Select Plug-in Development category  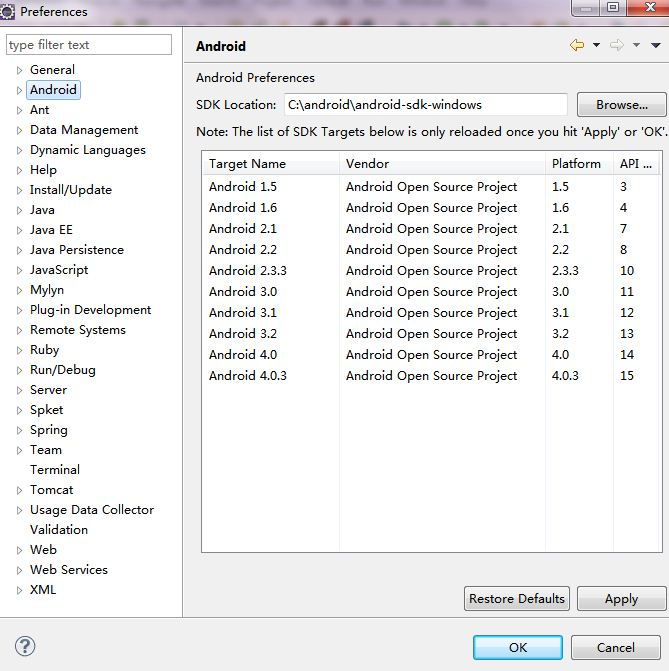[90, 310]
